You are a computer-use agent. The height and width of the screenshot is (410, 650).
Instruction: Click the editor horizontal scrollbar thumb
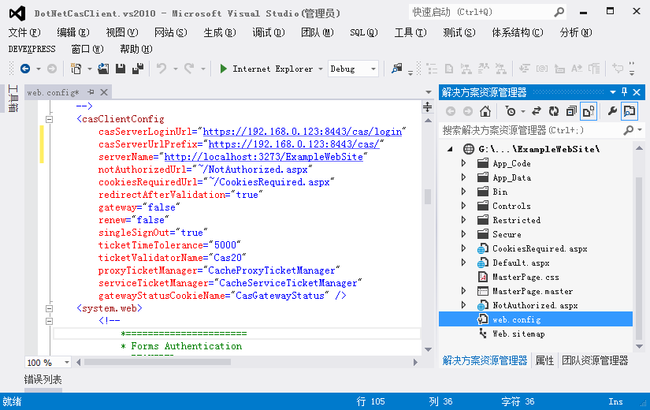pyautogui.click(x=157, y=362)
